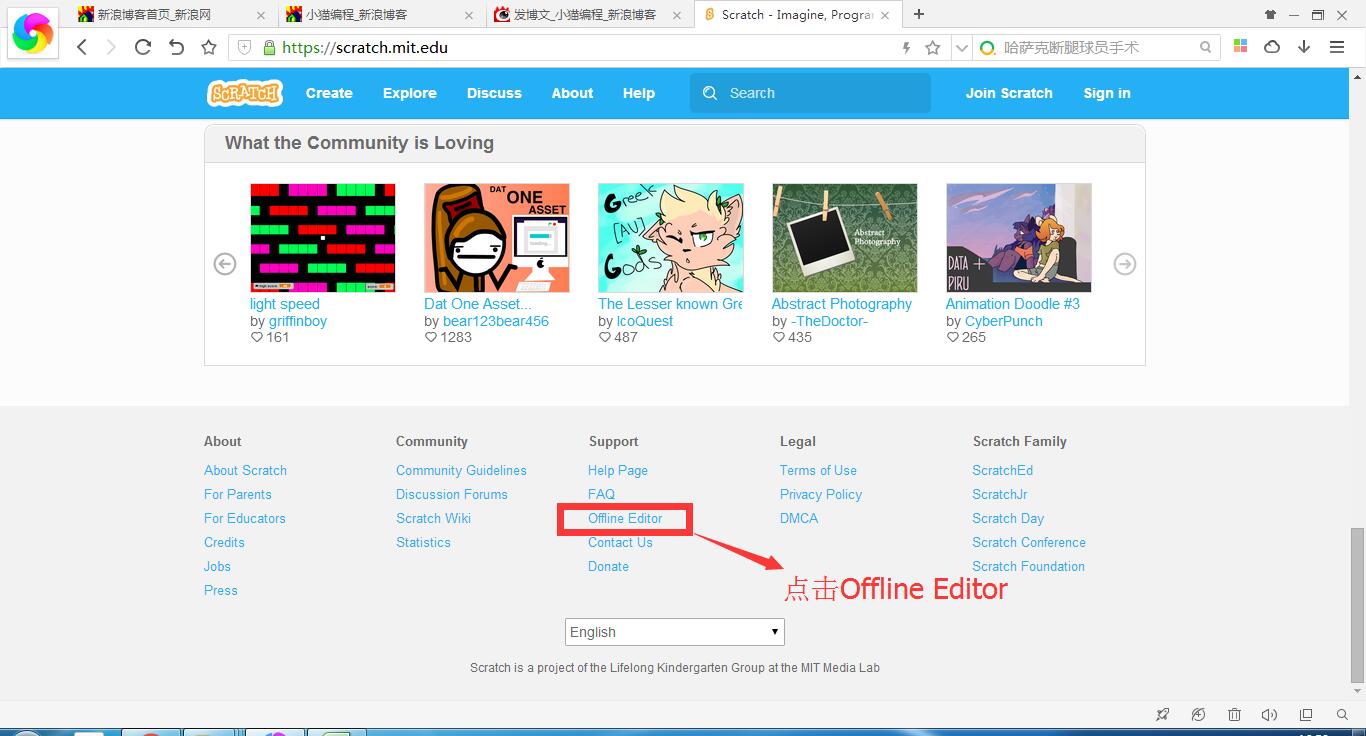Open the About Scratch footer link
1366x736 pixels.
[x=245, y=470]
